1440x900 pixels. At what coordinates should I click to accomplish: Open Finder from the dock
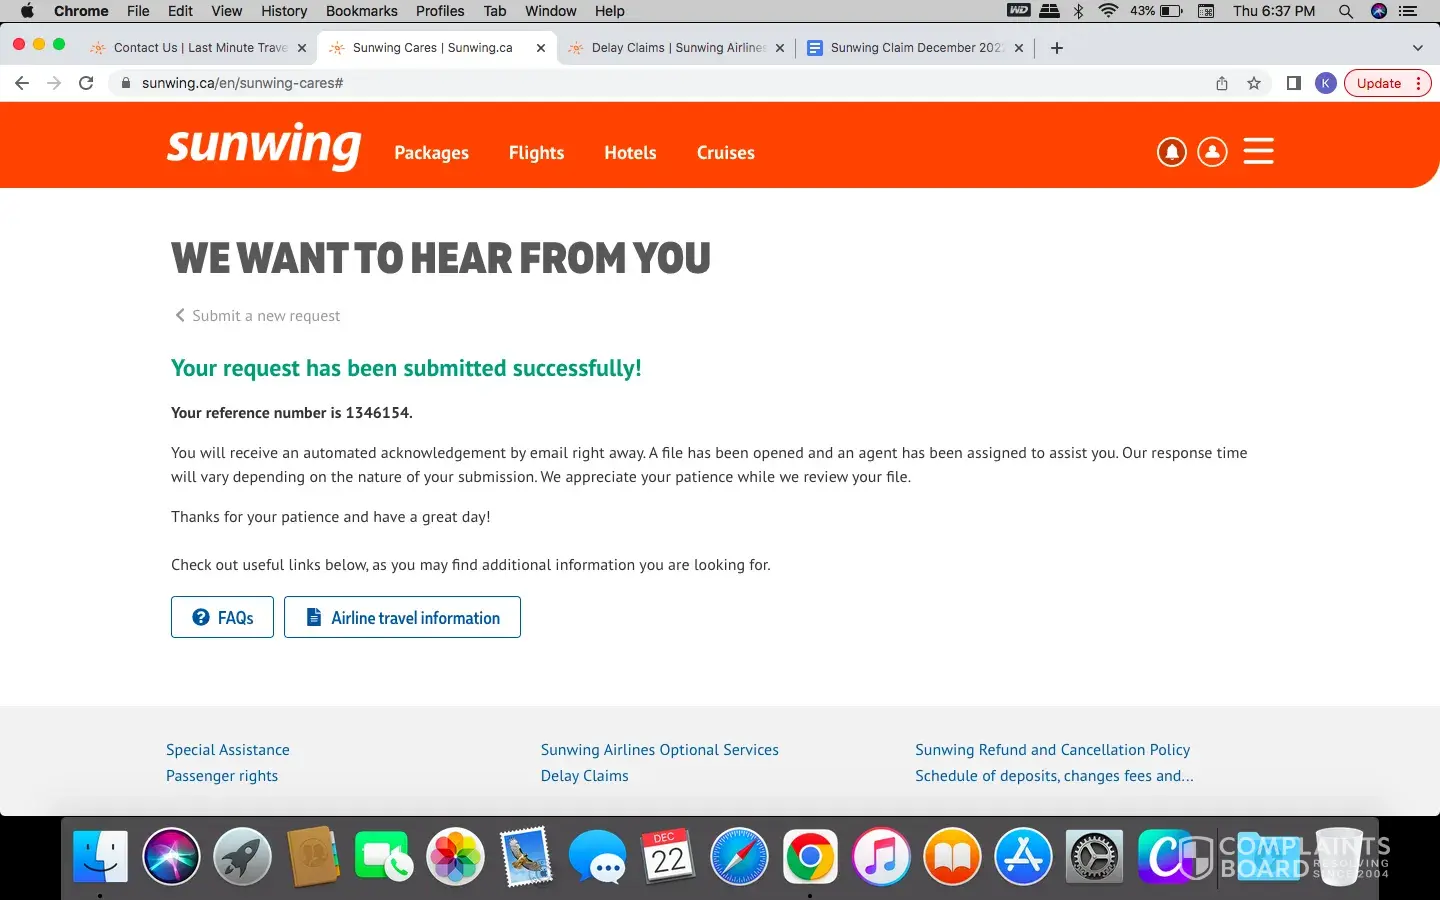(100, 857)
